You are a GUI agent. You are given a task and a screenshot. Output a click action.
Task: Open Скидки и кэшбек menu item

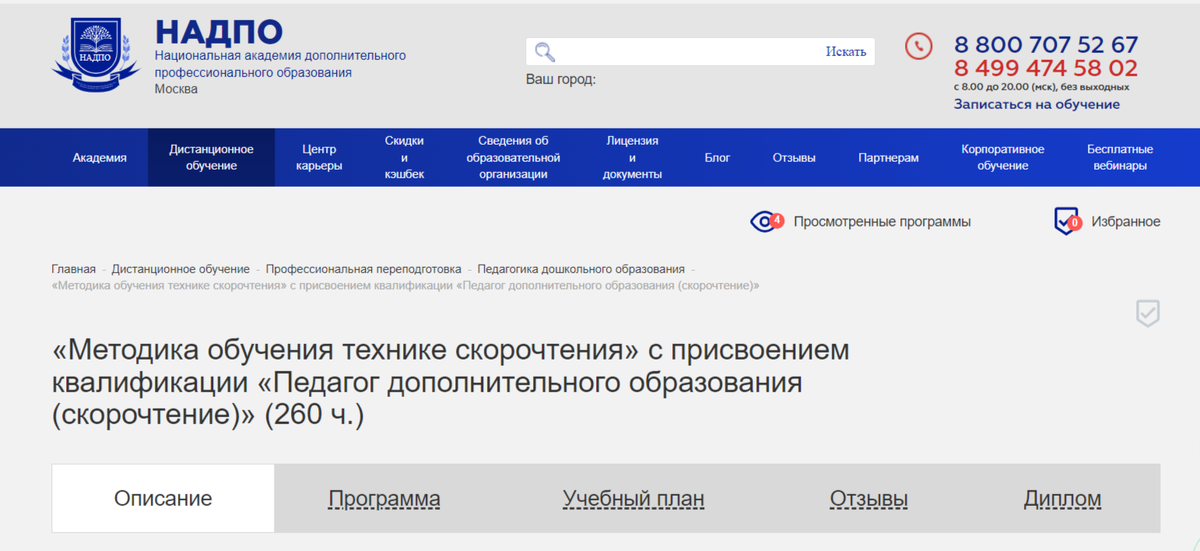[404, 157]
